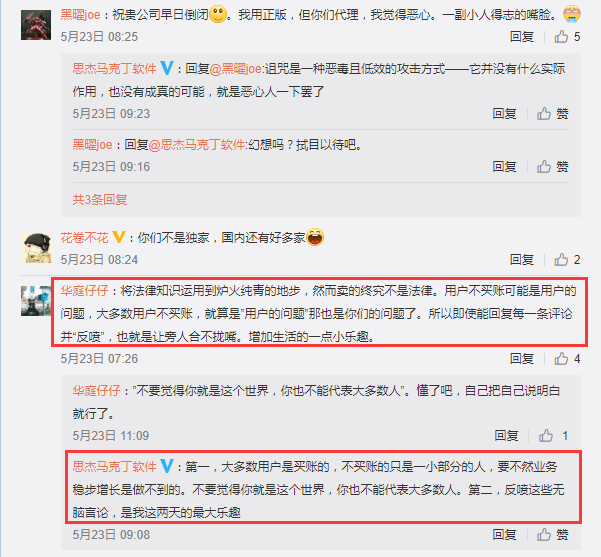Like the 09:08 reply from 思杰马克丁软件
The image size is (601, 557).
coord(552,535)
